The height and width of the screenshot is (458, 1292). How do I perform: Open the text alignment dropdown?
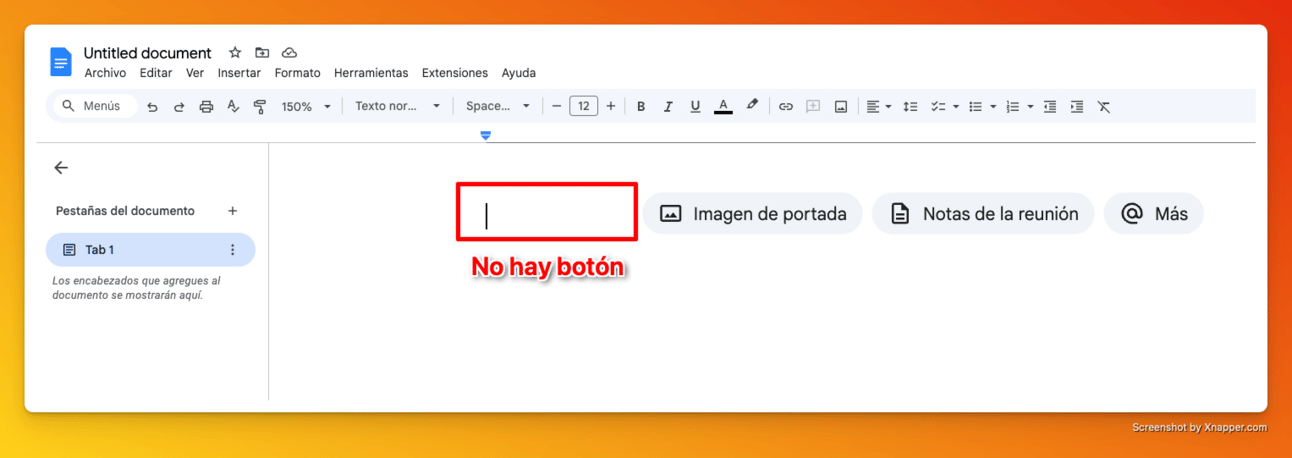pyautogui.click(x=878, y=106)
